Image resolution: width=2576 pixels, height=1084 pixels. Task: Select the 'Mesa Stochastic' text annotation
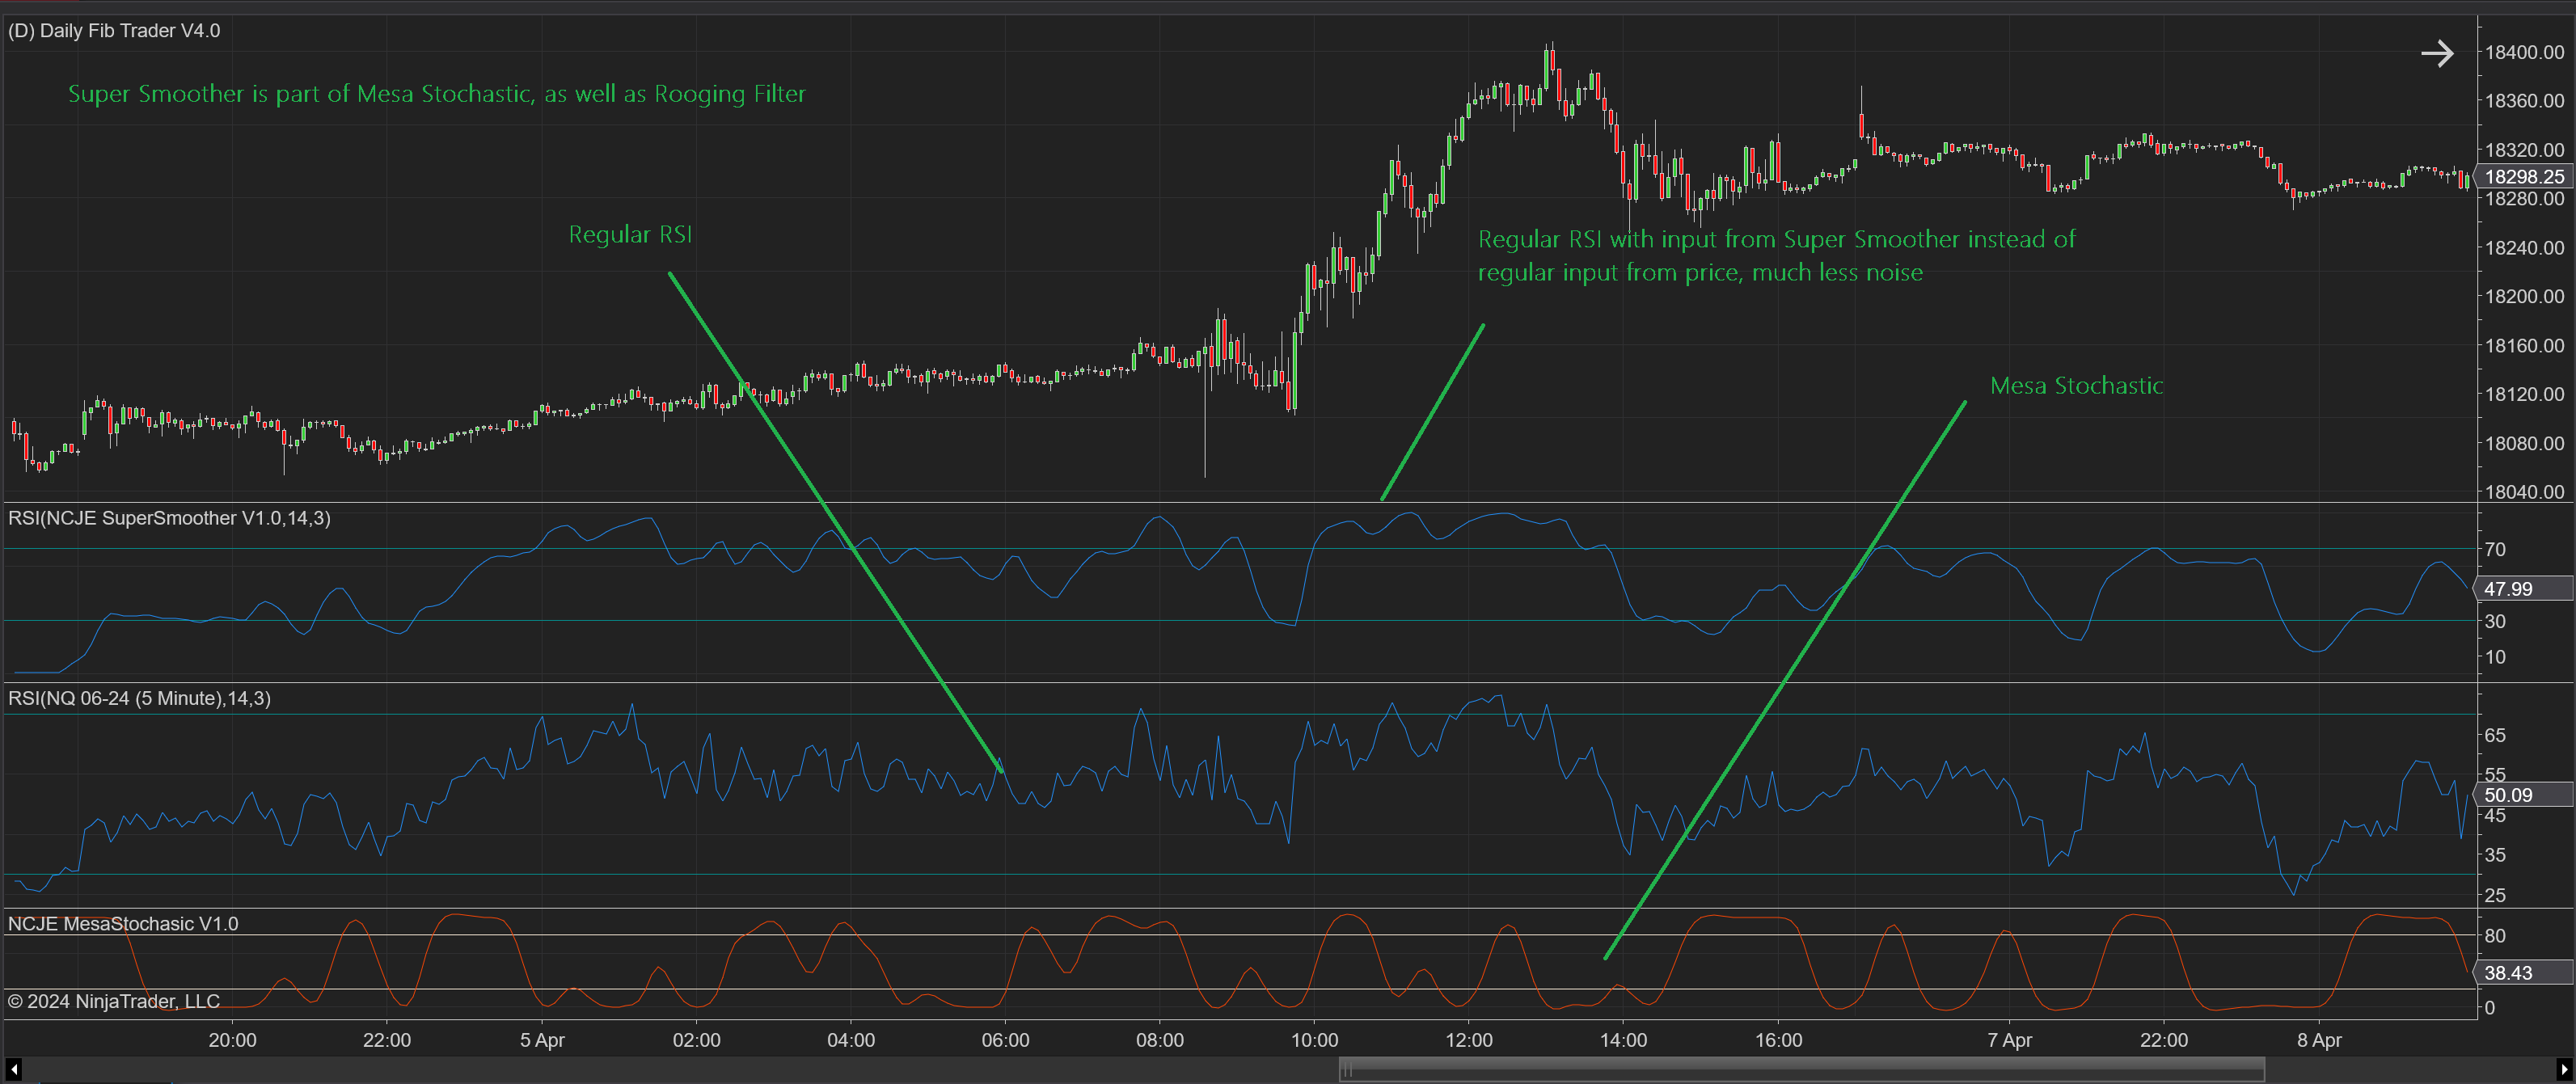pyautogui.click(x=2076, y=386)
